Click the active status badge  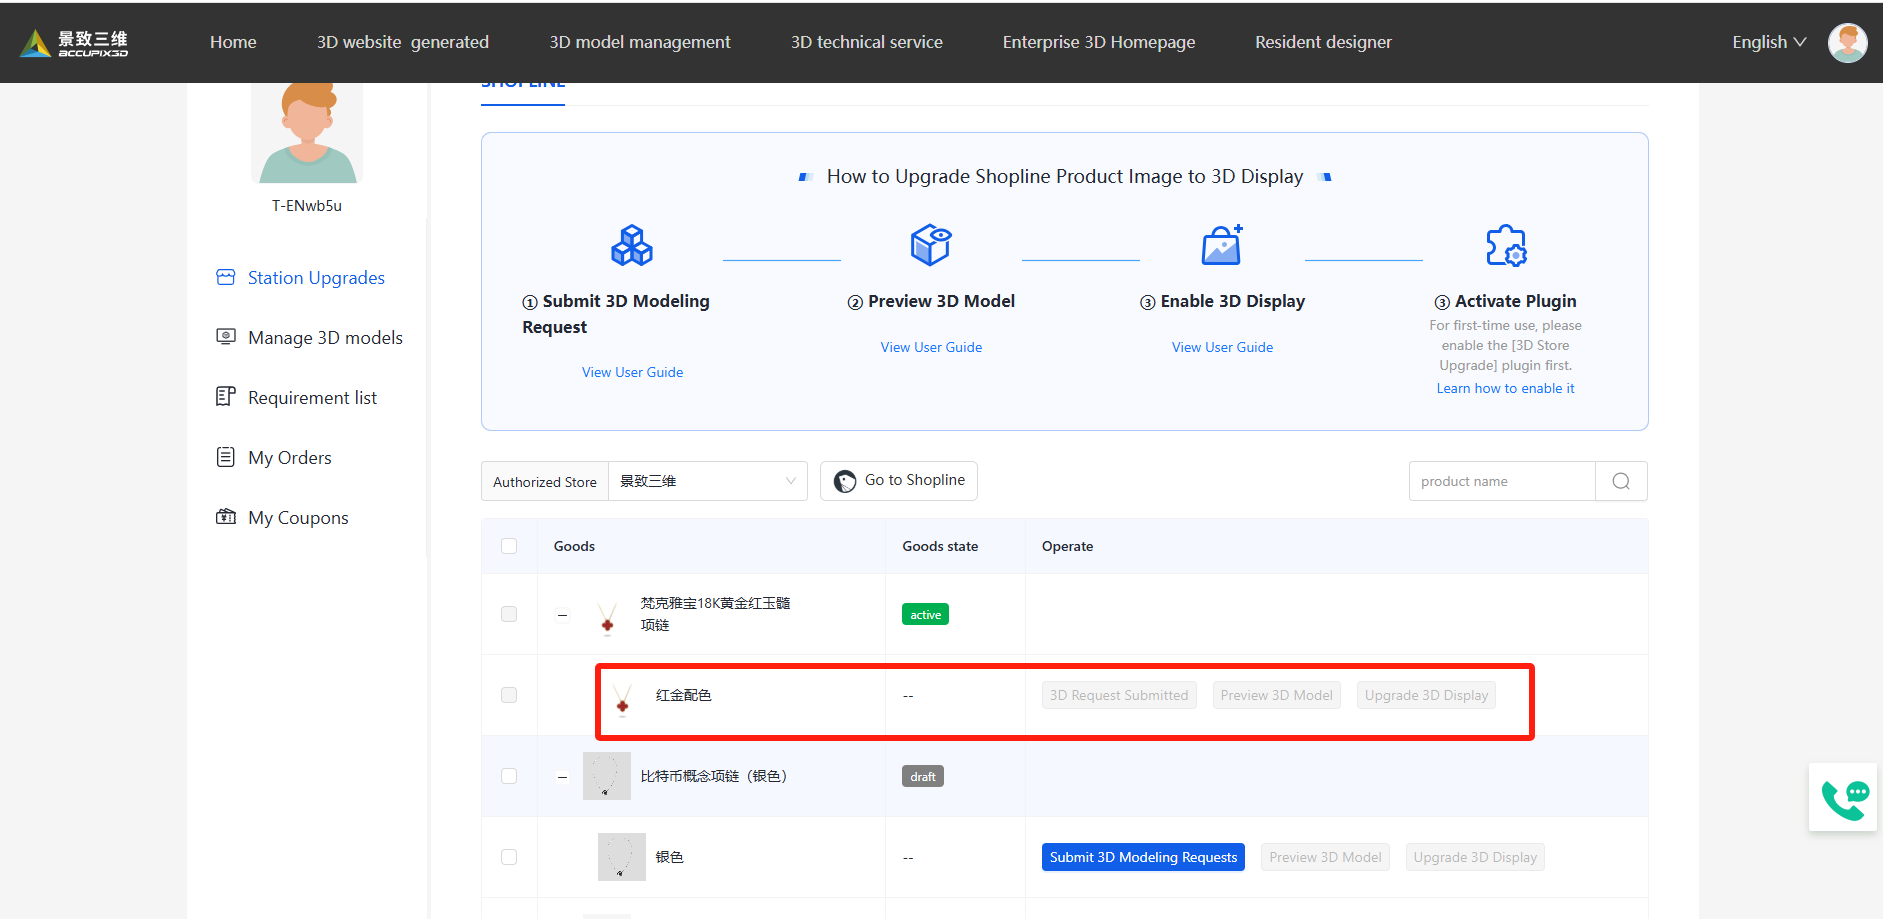point(925,615)
